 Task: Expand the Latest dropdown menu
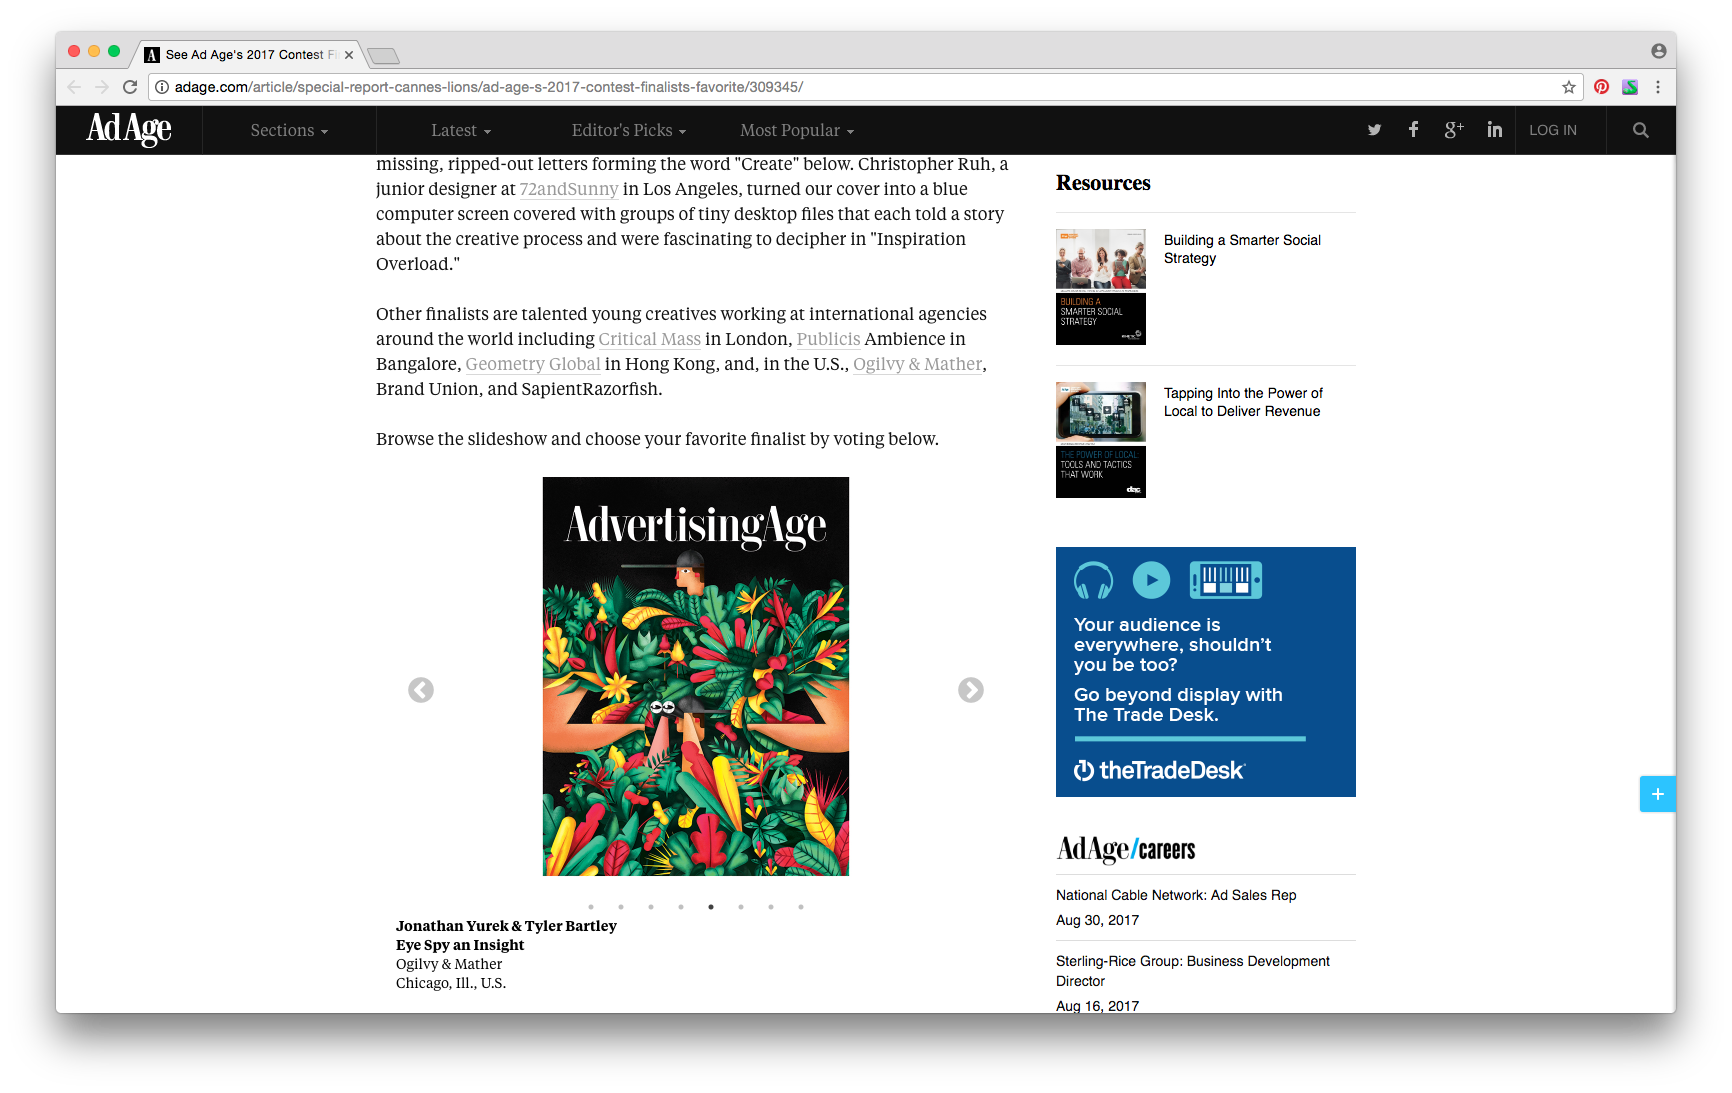pyautogui.click(x=461, y=130)
